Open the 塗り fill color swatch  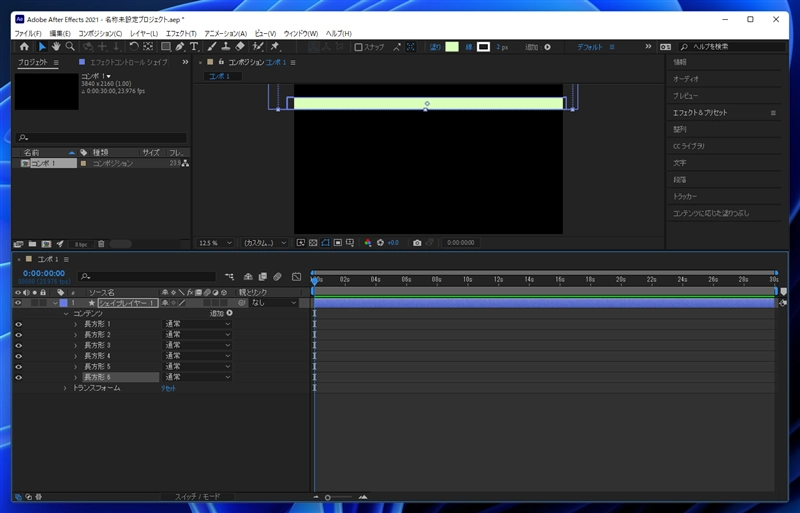click(x=452, y=47)
